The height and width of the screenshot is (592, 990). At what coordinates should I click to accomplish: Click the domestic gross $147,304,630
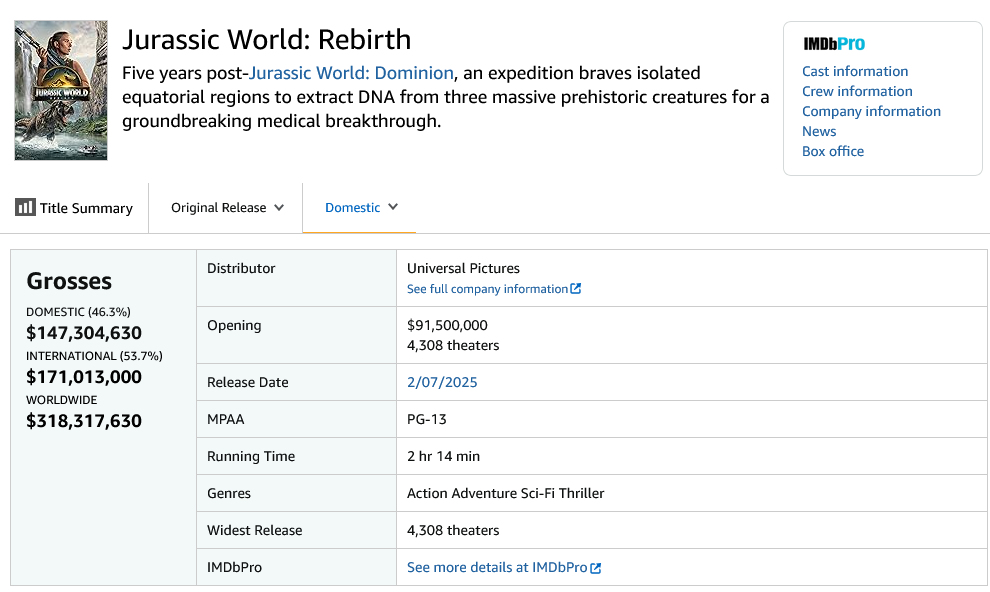[x=84, y=333]
